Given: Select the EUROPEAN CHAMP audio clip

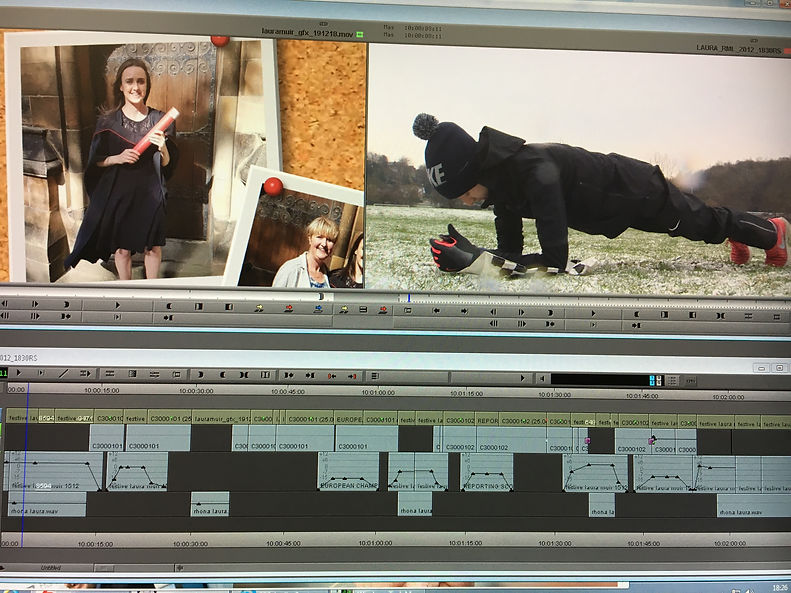Looking at the screenshot, I should [348, 471].
